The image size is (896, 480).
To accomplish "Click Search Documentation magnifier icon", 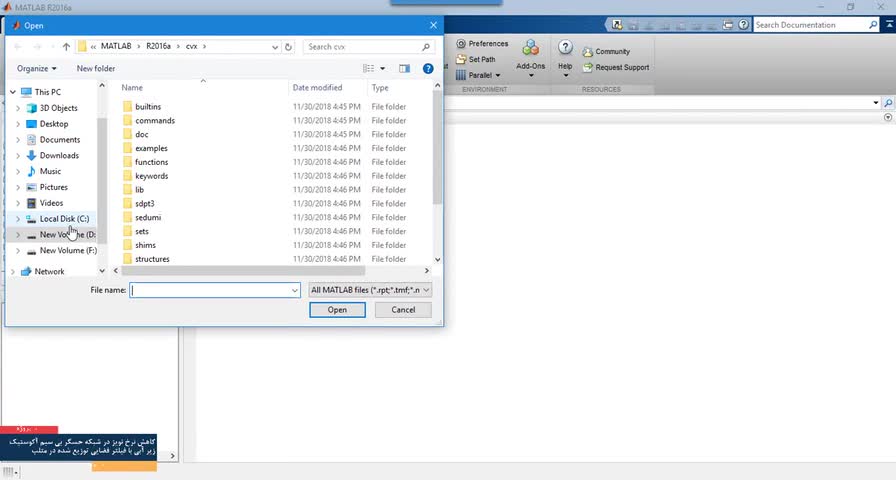I will pyautogui.click(x=873, y=25).
